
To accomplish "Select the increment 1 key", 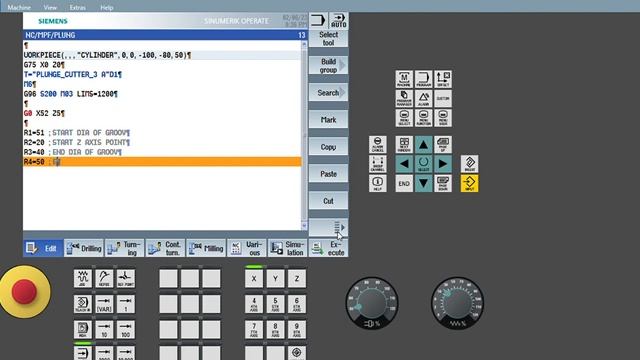I will pos(126,304).
